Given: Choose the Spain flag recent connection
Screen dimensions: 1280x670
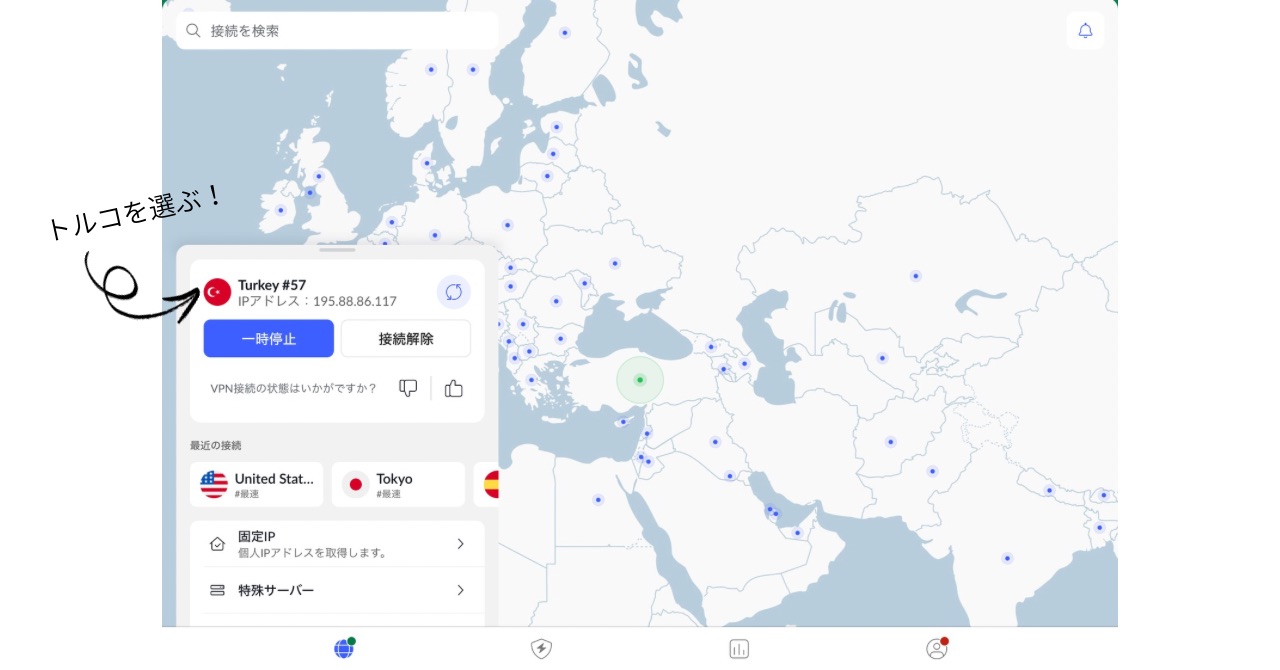Looking at the screenshot, I should click(x=490, y=485).
